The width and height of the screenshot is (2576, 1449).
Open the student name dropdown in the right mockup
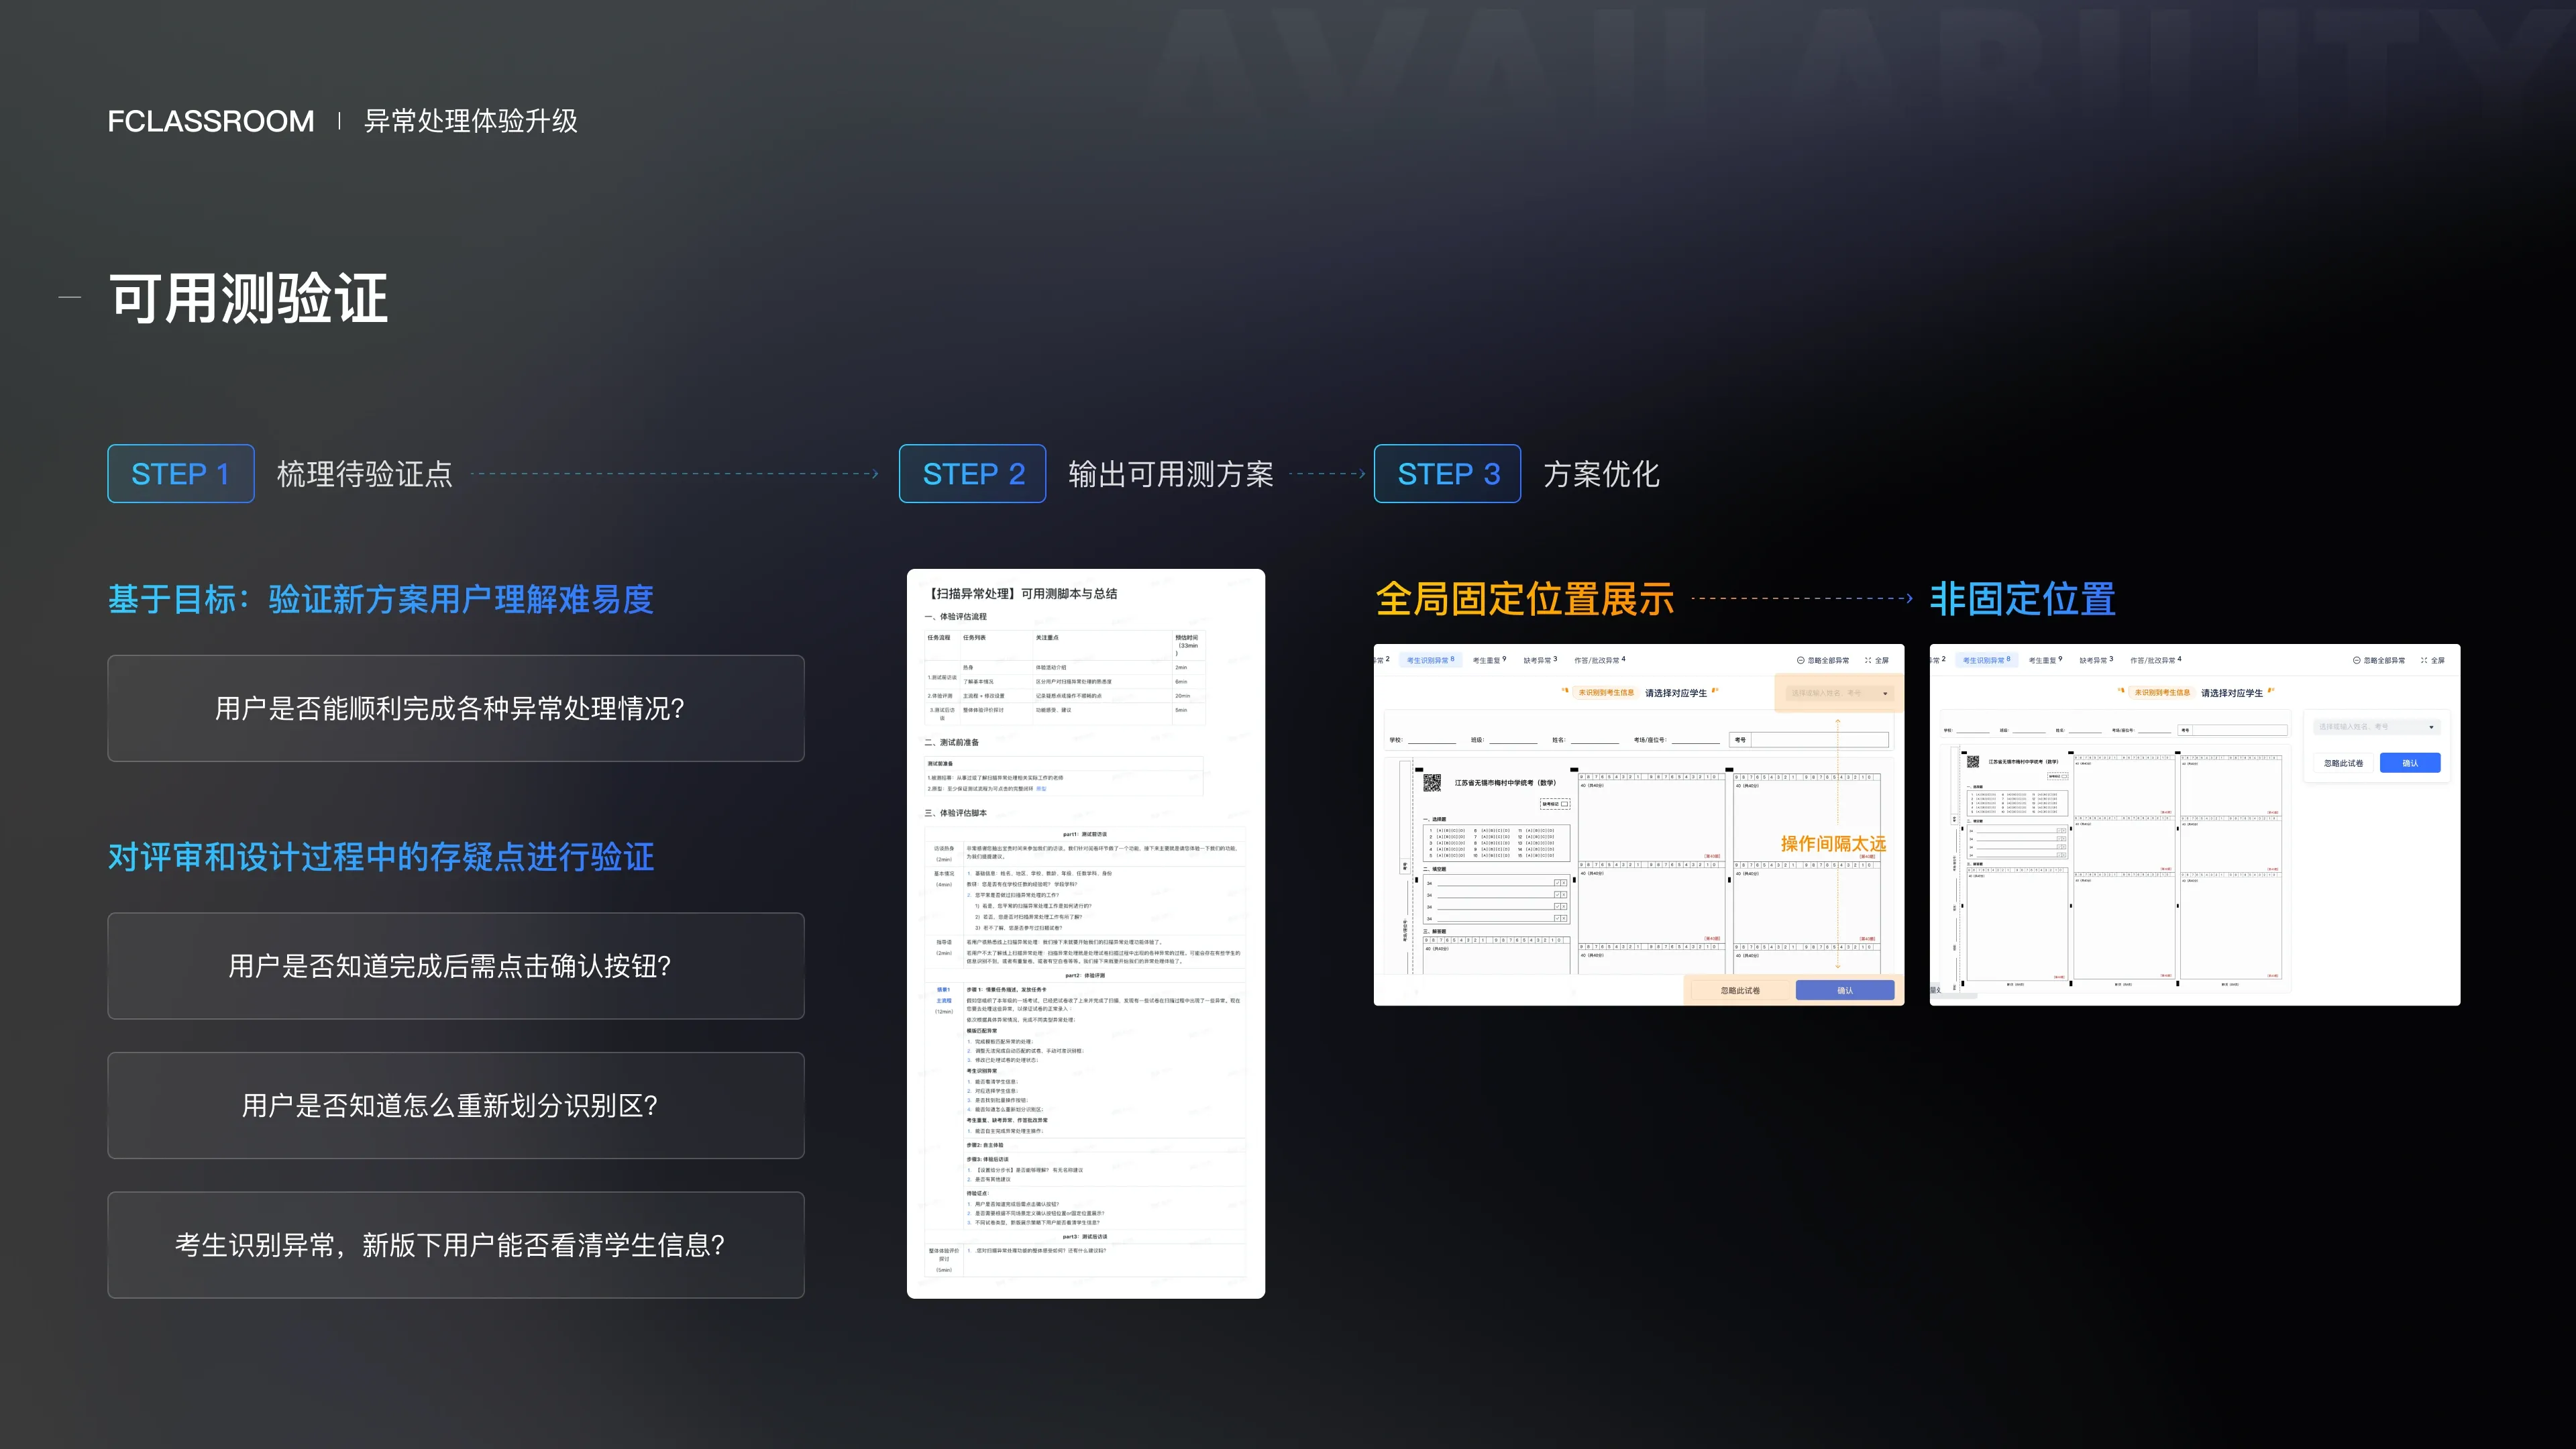click(x=2377, y=727)
